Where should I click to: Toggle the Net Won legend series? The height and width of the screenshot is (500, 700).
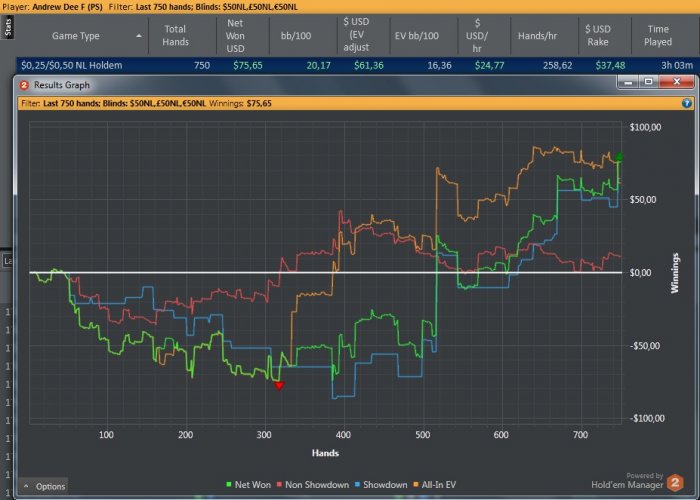pyautogui.click(x=248, y=485)
